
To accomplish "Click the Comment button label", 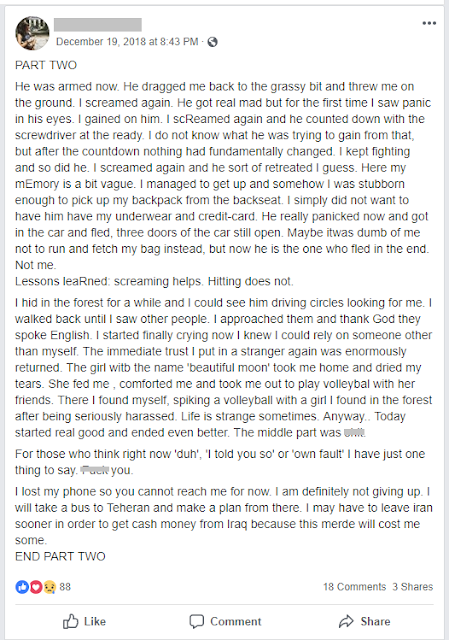I will click(236, 621).
